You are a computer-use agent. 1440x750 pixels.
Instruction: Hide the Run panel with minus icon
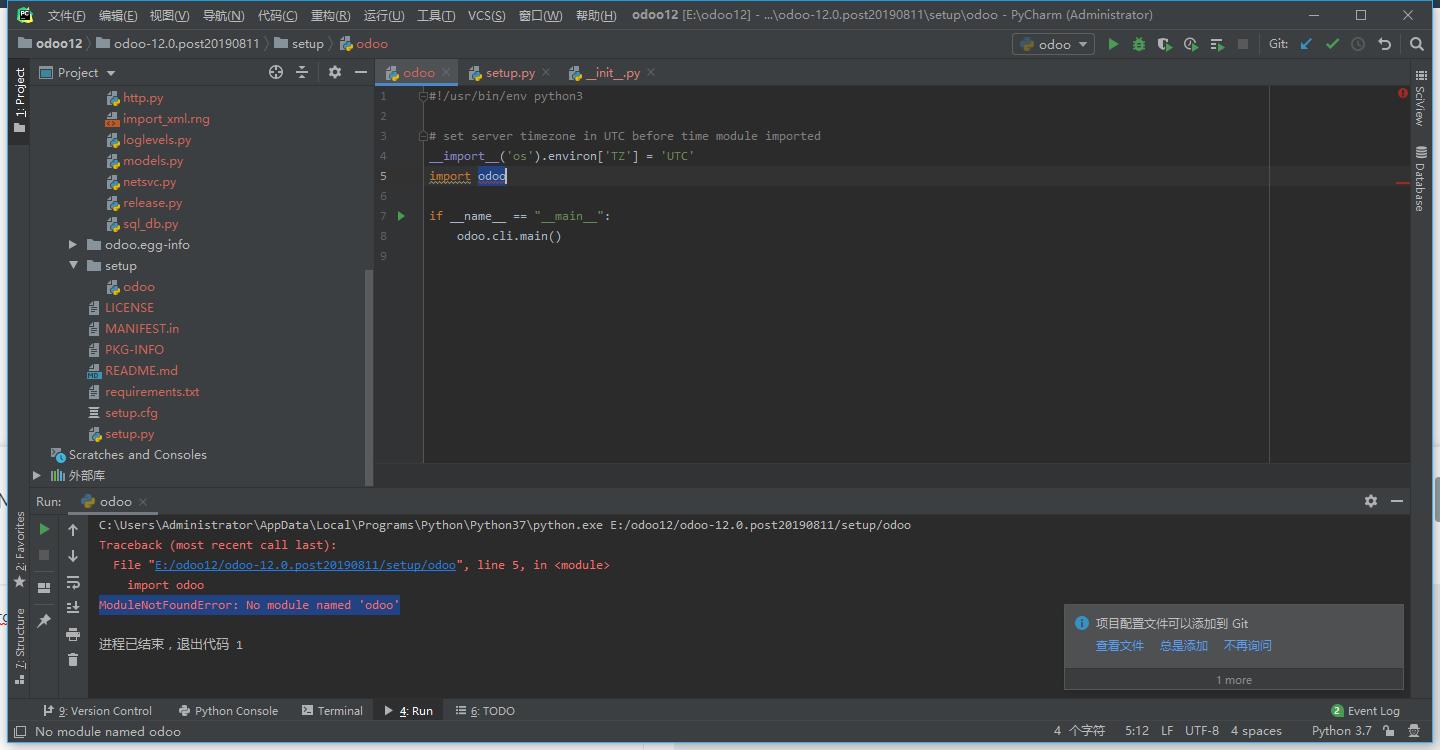pyautogui.click(x=1397, y=501)
